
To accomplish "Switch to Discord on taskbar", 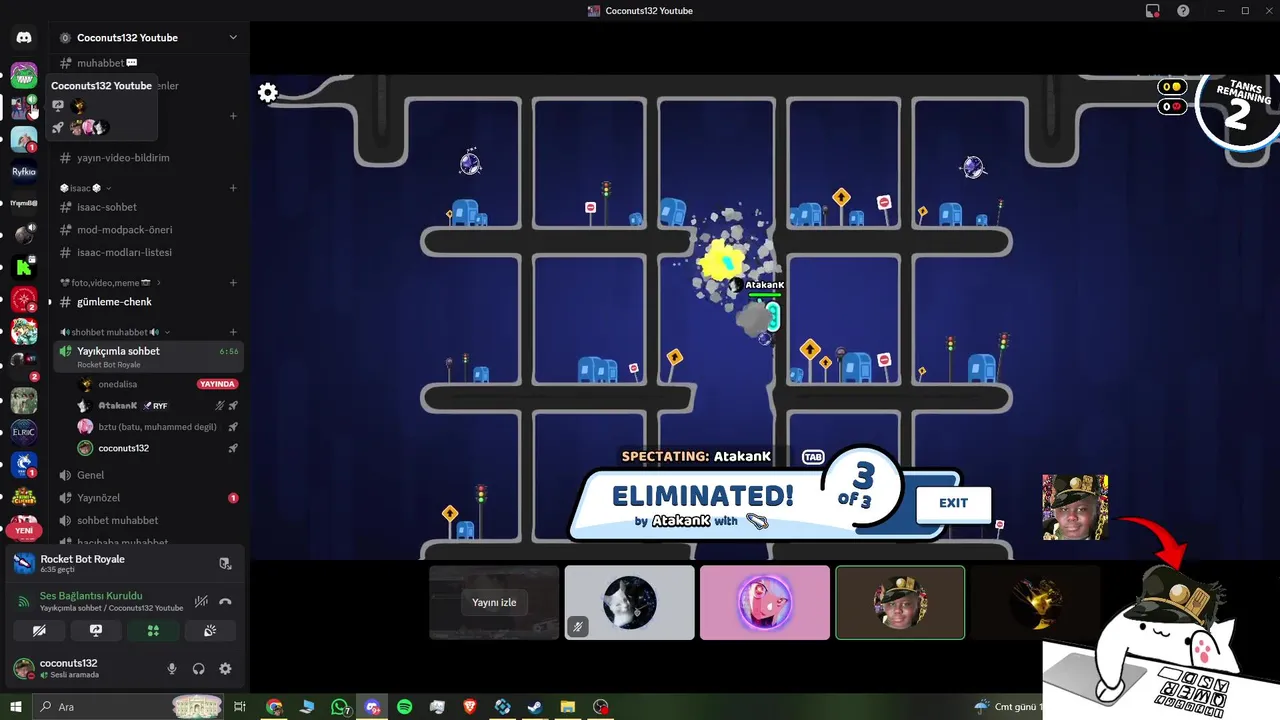I will (x=373, y=707).
